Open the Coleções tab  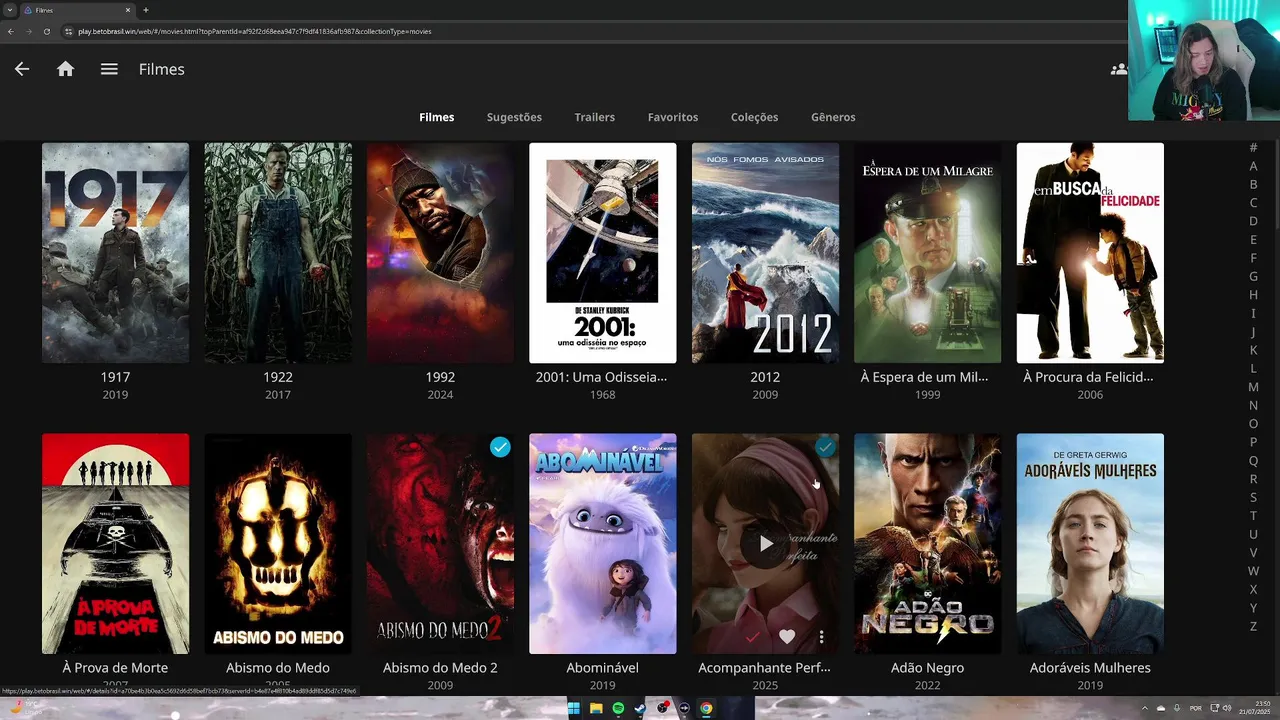pyautogui.click(x=754, y=117)
